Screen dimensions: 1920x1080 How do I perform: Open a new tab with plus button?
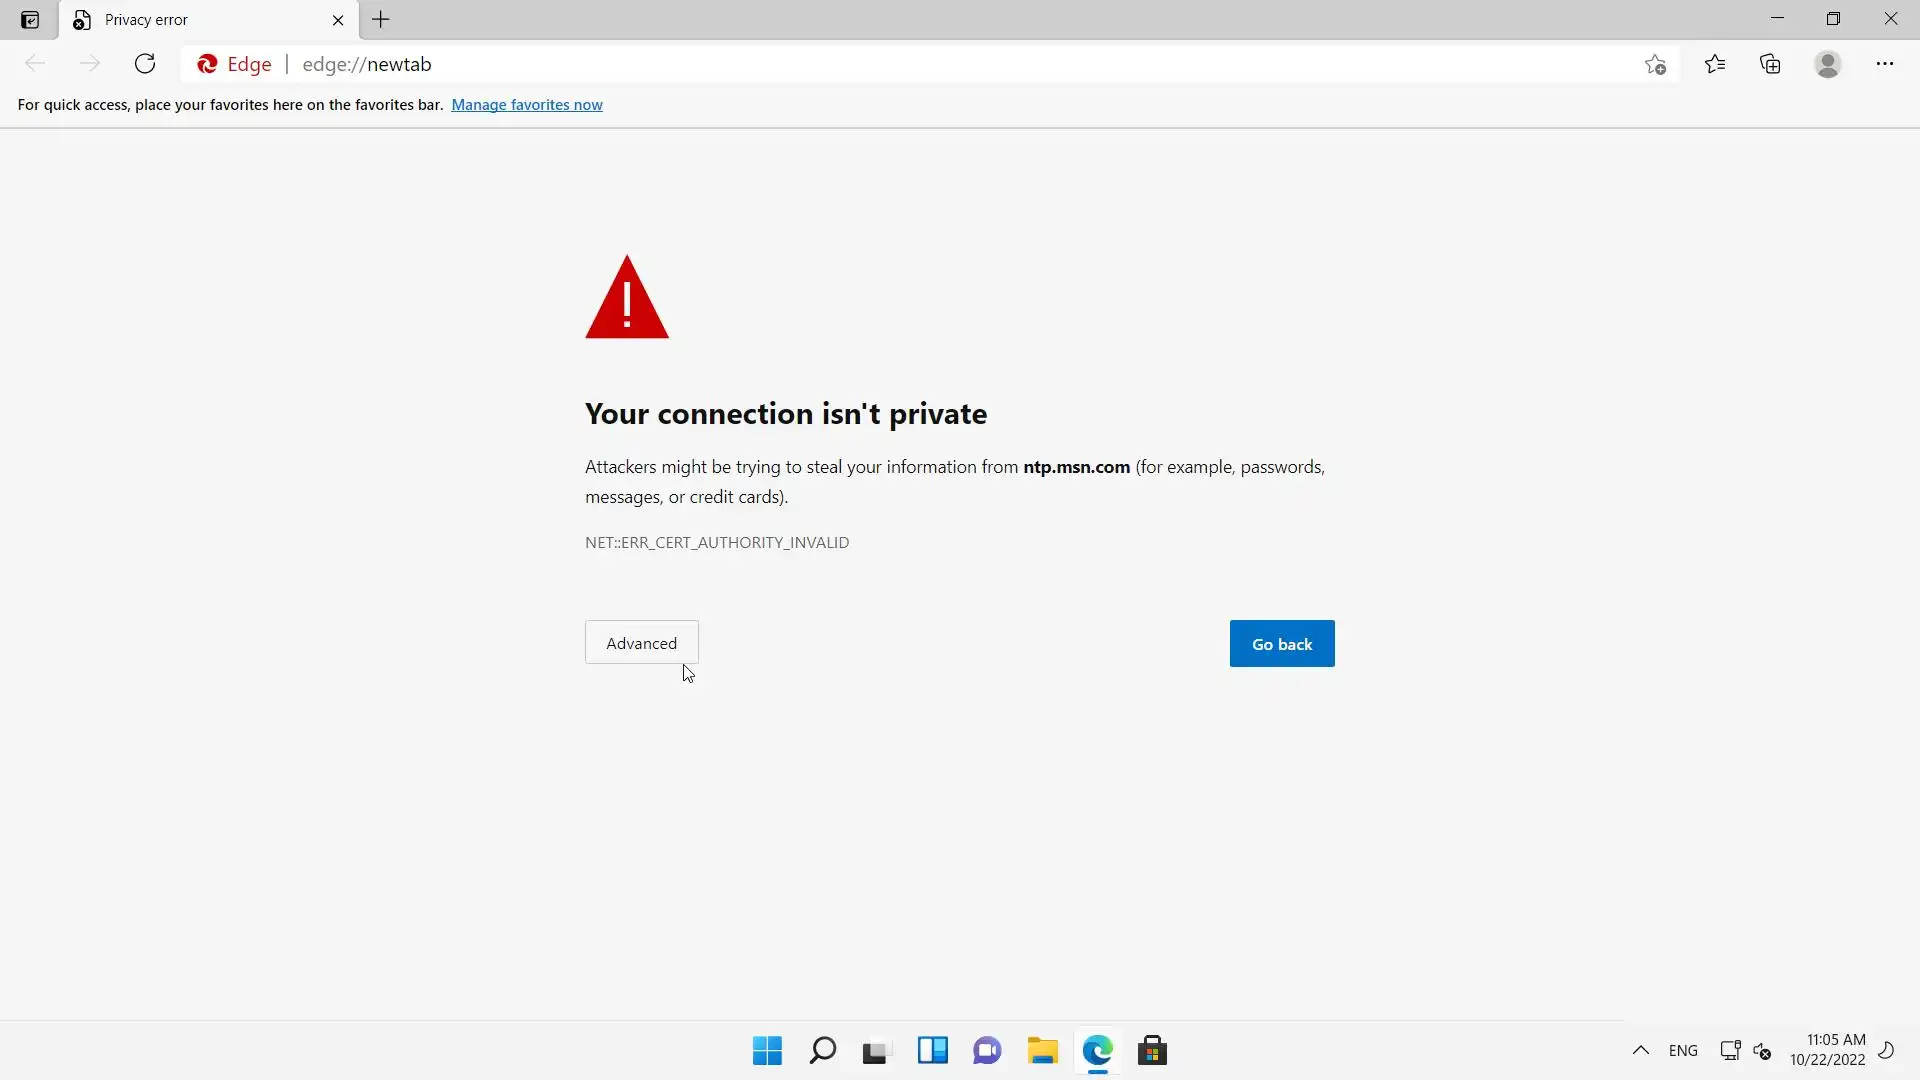(x=381, y=19)
